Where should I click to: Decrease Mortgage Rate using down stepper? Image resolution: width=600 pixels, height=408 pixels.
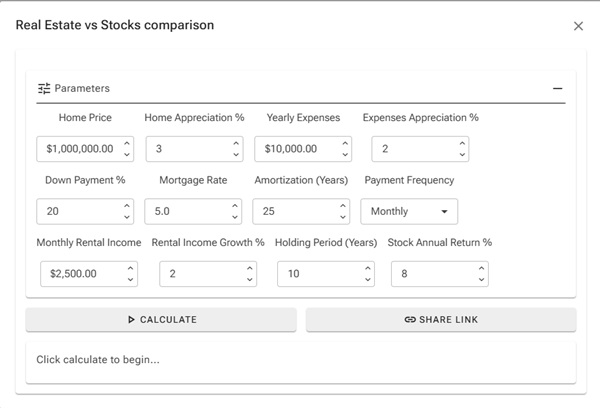pos(234,217)
